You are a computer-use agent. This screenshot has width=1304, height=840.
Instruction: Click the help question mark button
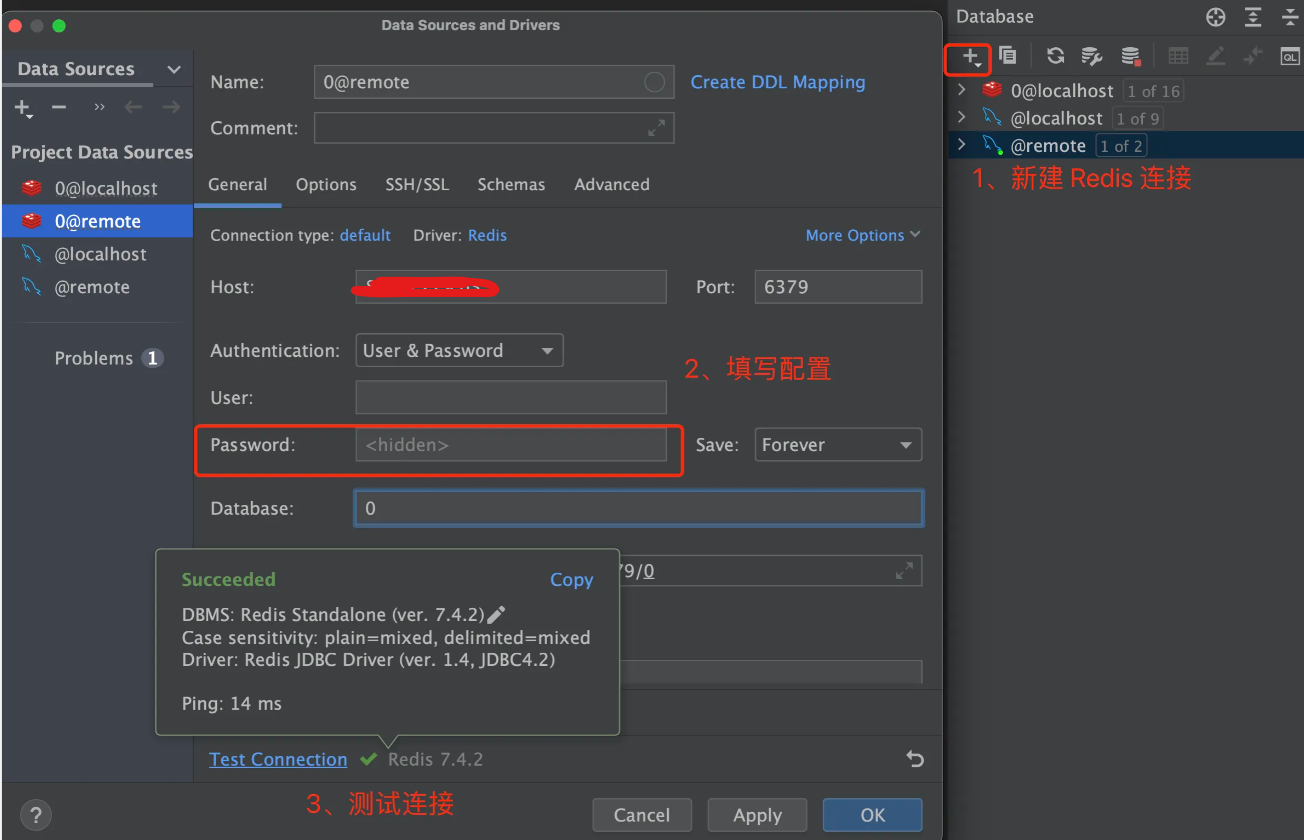[x=35, y=813]
